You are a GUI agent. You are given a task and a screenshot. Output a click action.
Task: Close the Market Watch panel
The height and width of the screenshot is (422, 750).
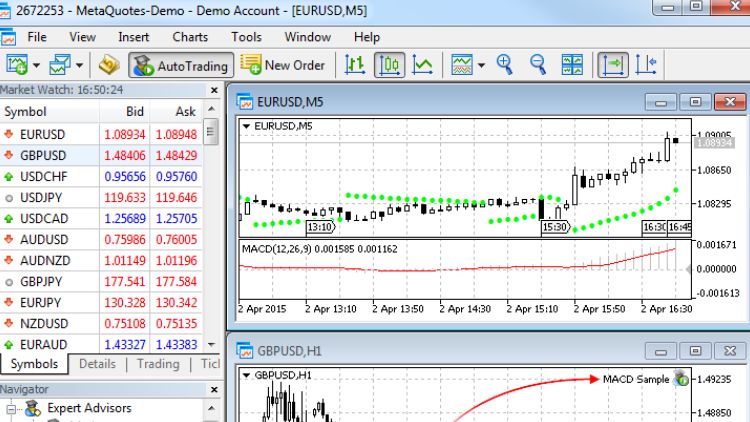point(214,90)
